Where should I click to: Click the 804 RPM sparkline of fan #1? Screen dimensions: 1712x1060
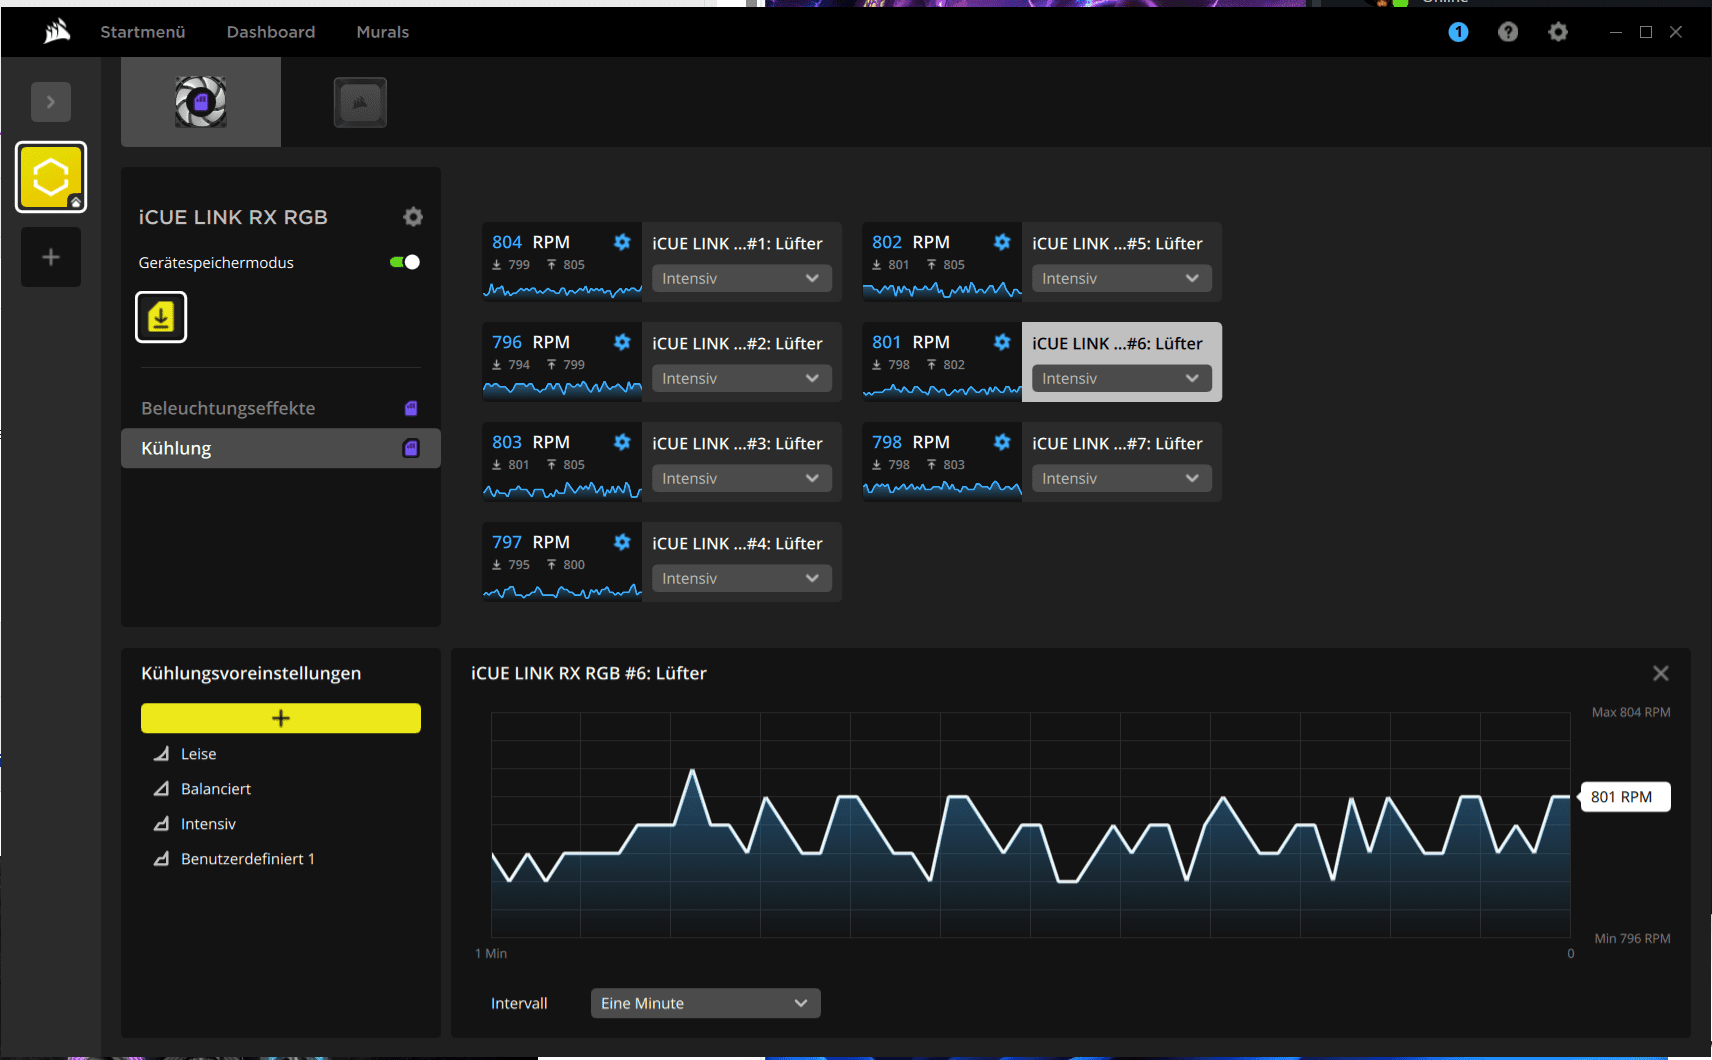click(x=562, y=290)
